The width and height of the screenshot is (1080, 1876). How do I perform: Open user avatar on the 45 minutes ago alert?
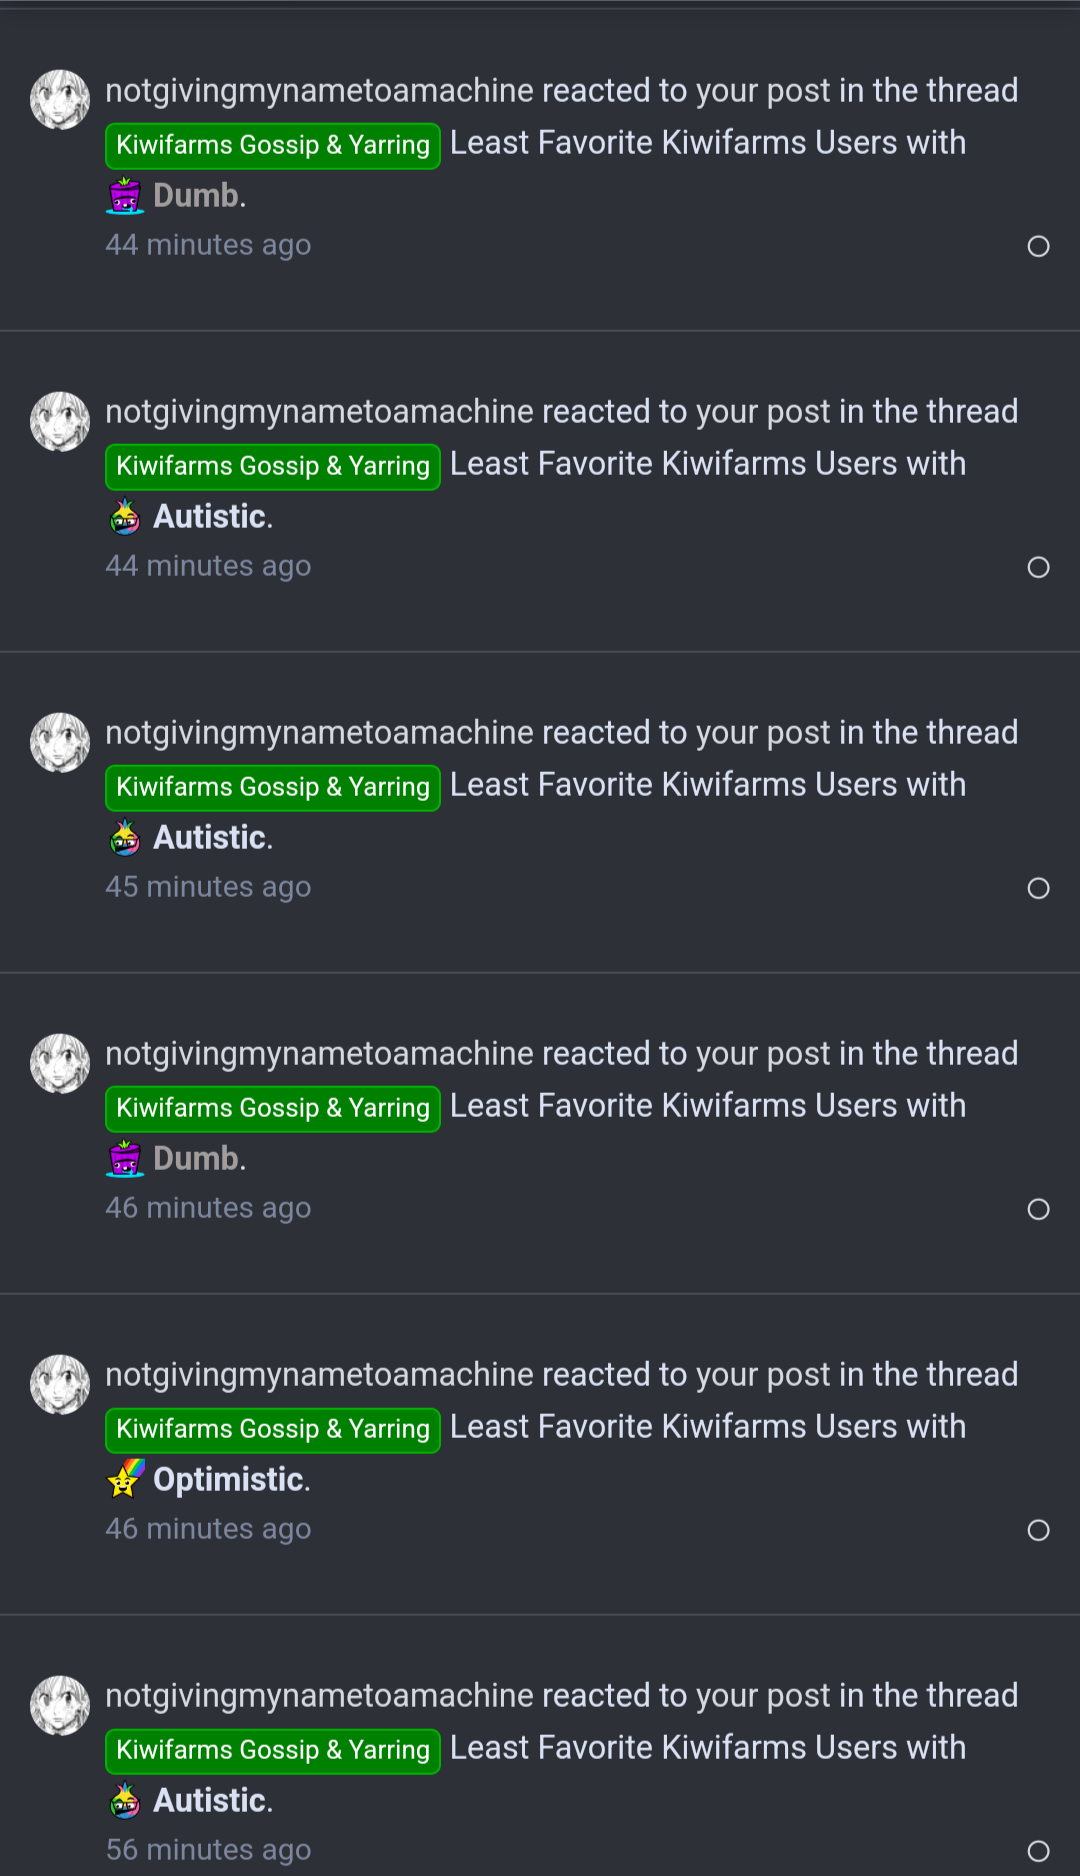60,742
